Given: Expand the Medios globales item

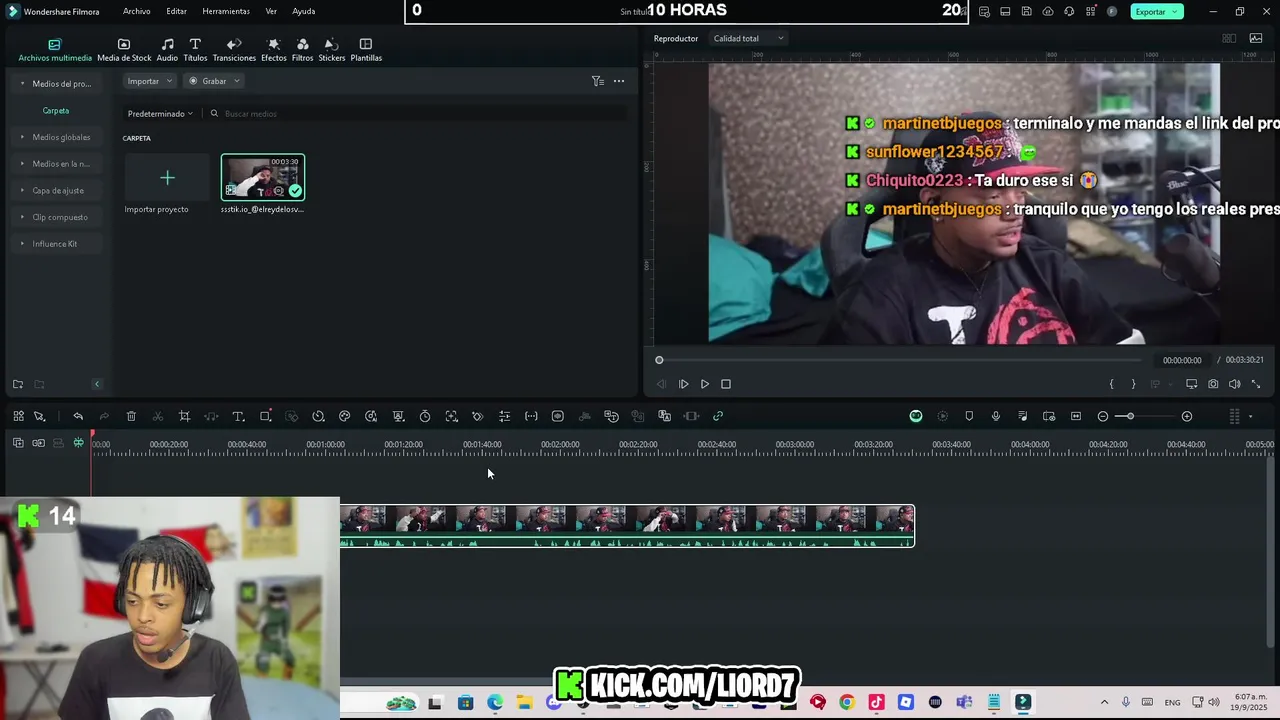Looking at the screenshot, I should [x=57, y=137].
